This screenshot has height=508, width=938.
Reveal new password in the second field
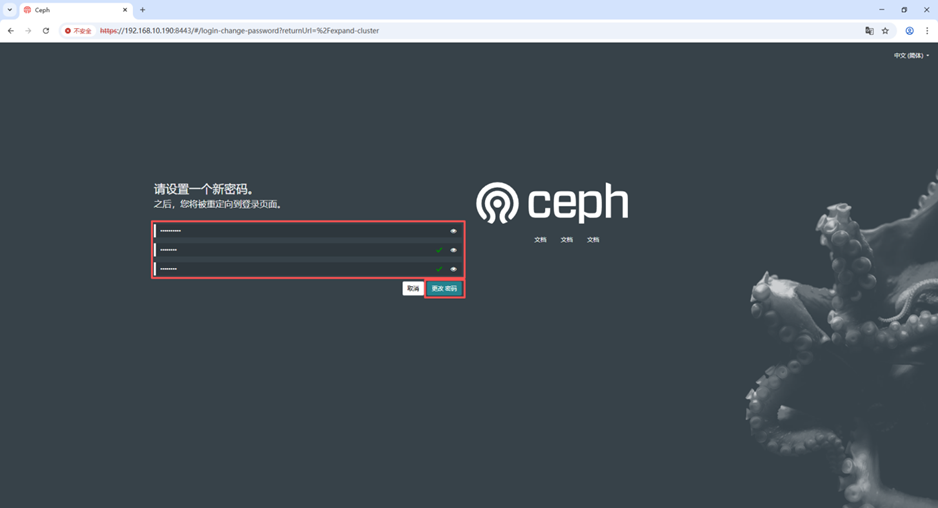pyautogui.click(x=453, y=250)
